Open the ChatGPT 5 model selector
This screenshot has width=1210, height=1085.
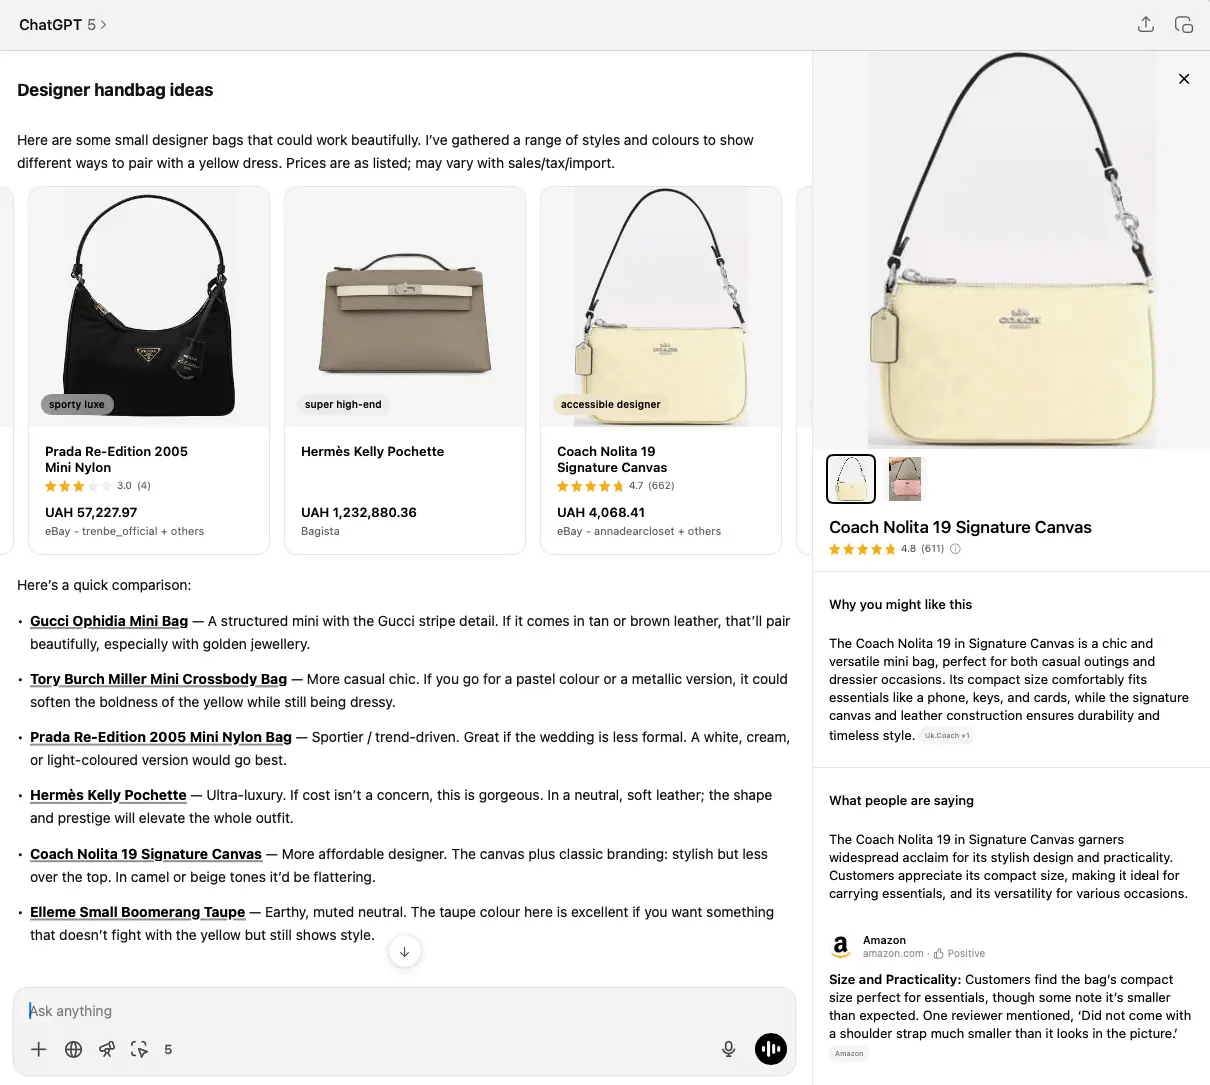click(x=63, y=25)
